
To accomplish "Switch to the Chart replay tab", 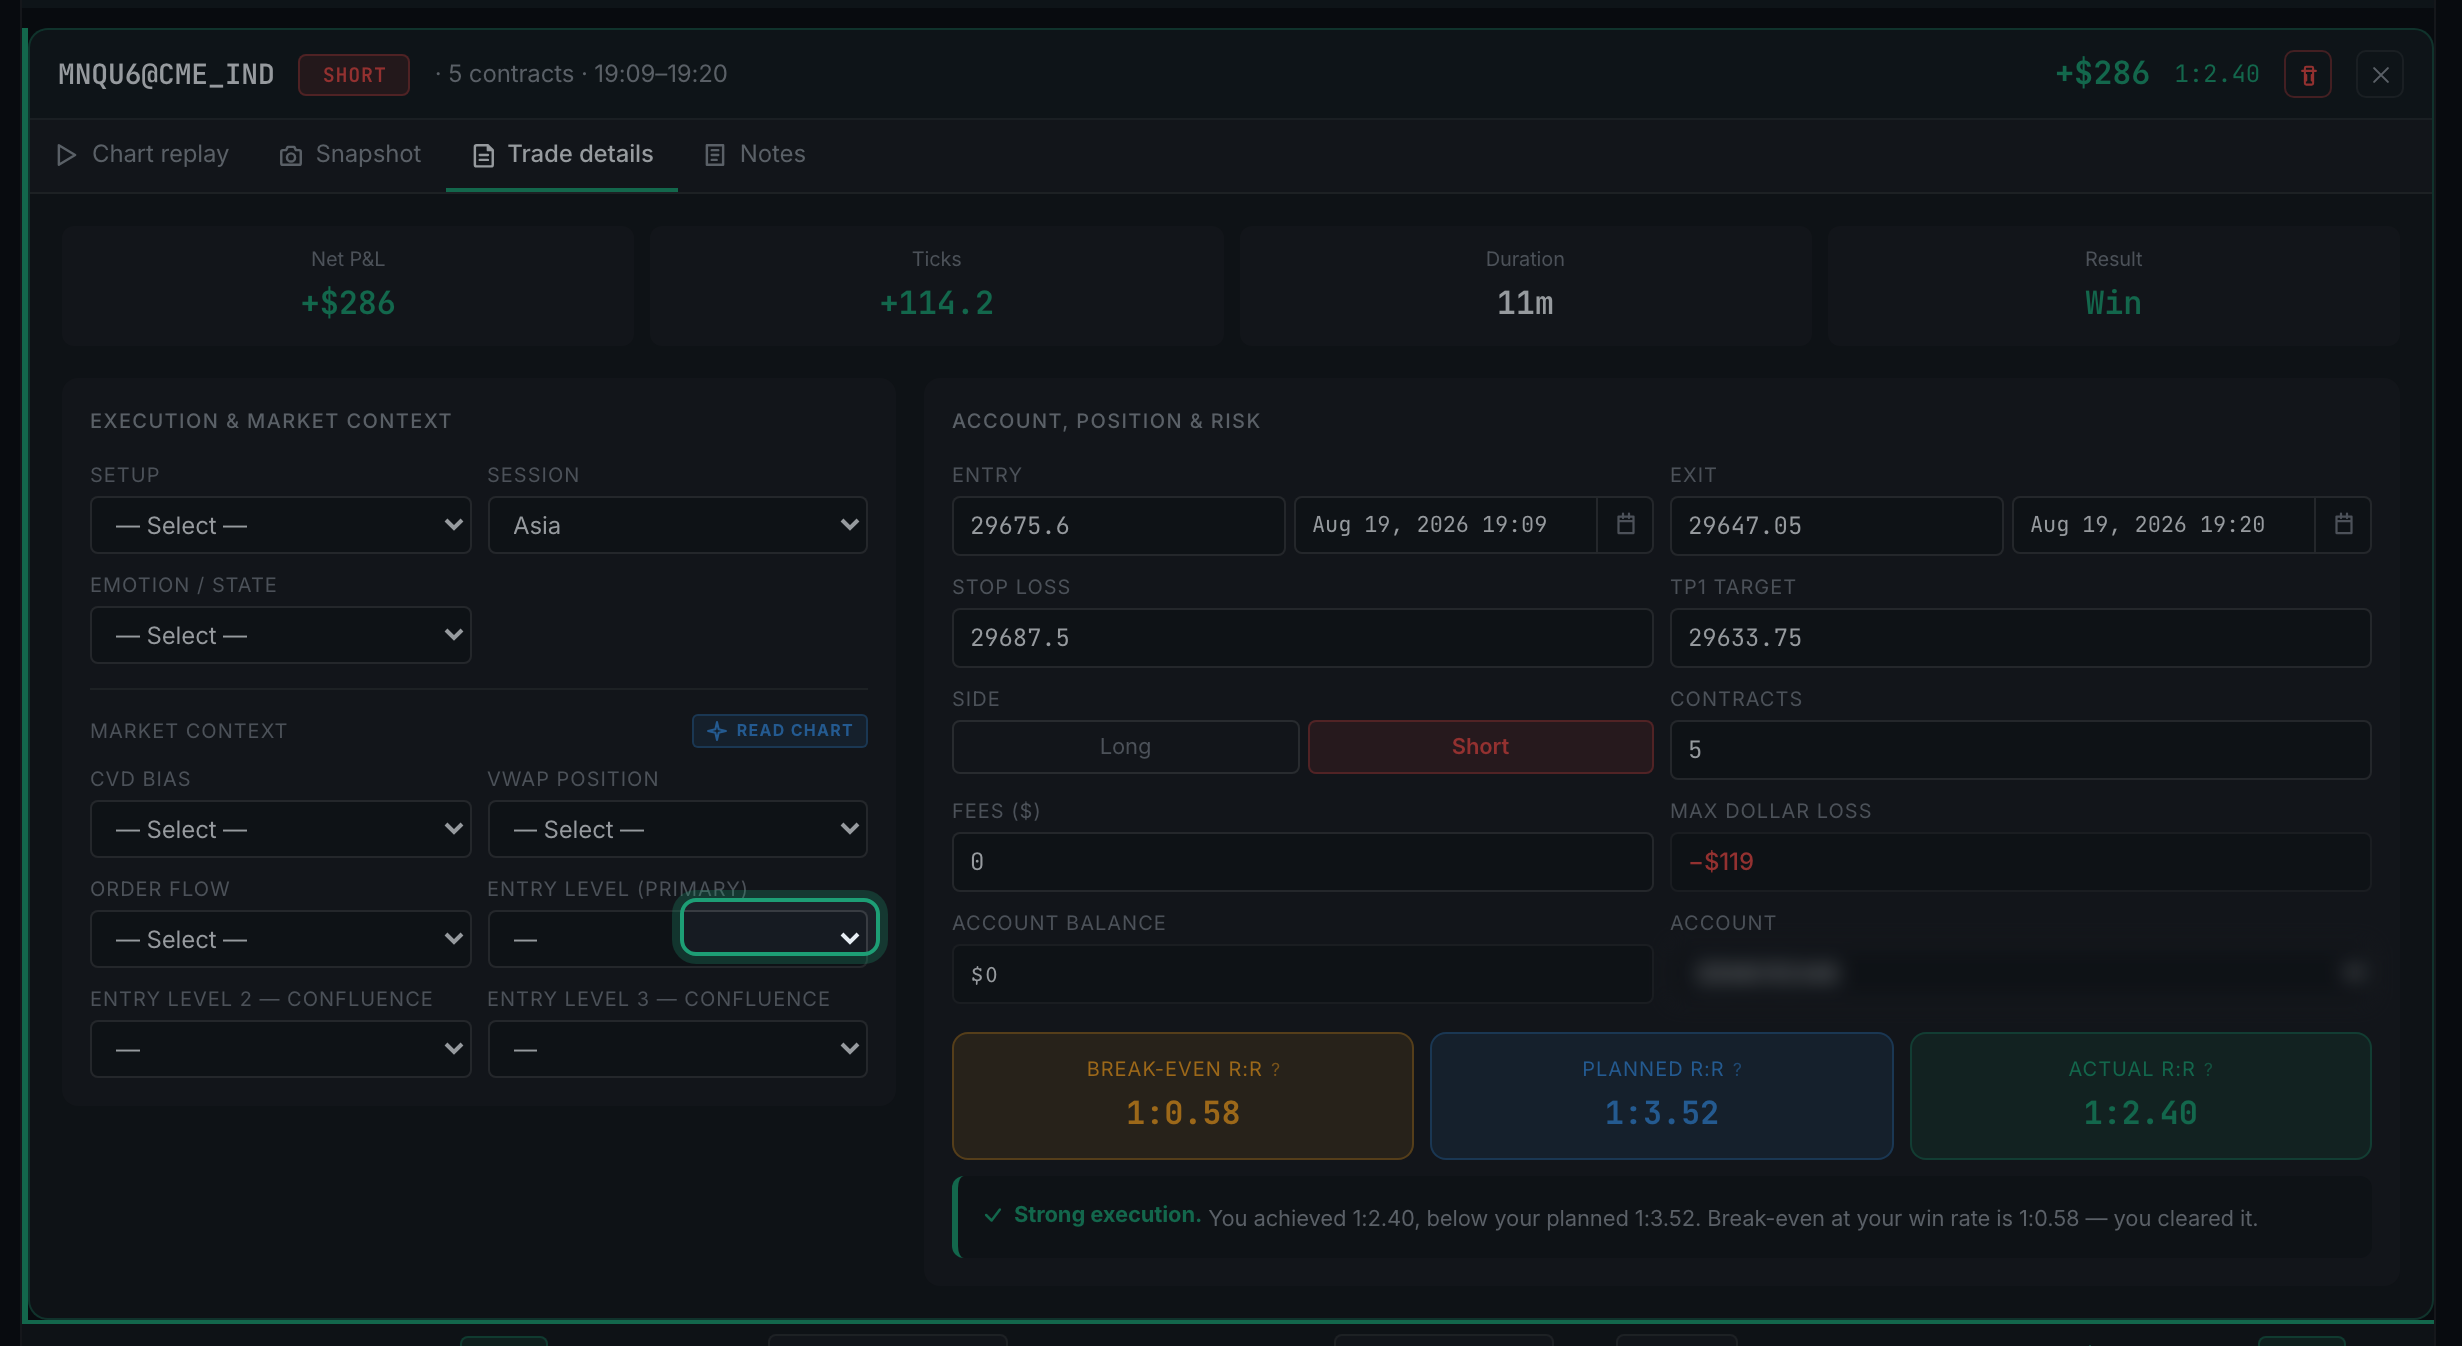I will coord(143,155).
